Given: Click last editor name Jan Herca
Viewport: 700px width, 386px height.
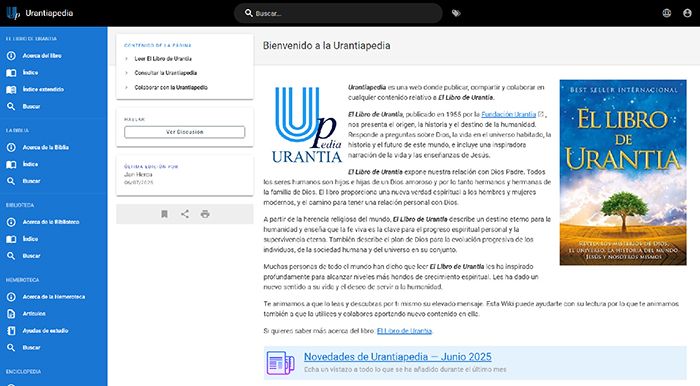Looking at the screenshot, I should (138, 174).
